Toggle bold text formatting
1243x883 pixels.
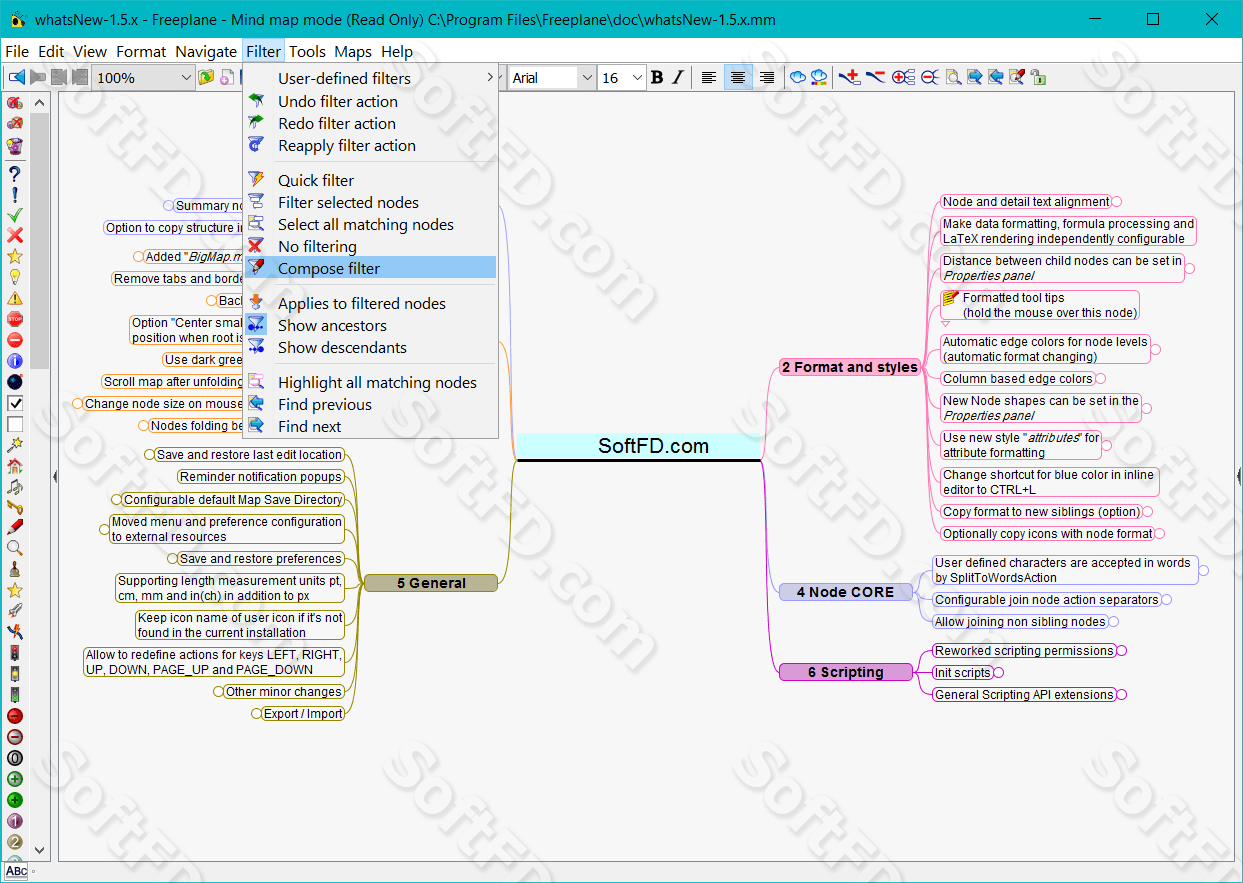click(657, 77)
